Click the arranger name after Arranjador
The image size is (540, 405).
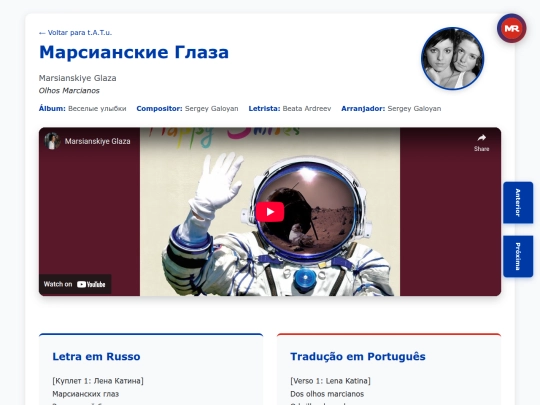pyautogui.click(x=414, y=108)
